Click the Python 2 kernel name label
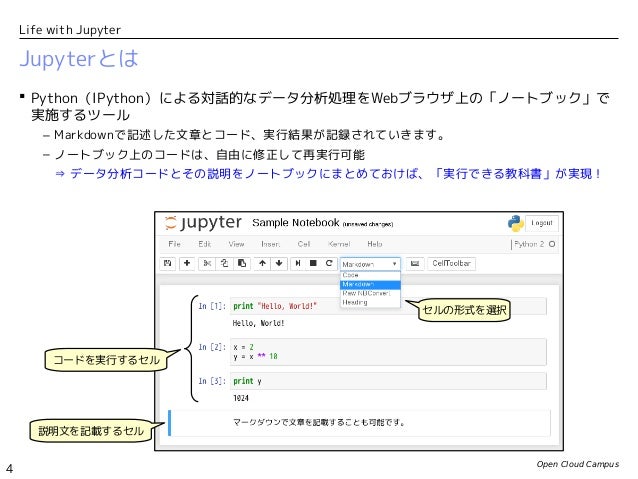Image resolution: width=638 pixels, height=479 pixels. pyautogui.click(x=529, y=244)
